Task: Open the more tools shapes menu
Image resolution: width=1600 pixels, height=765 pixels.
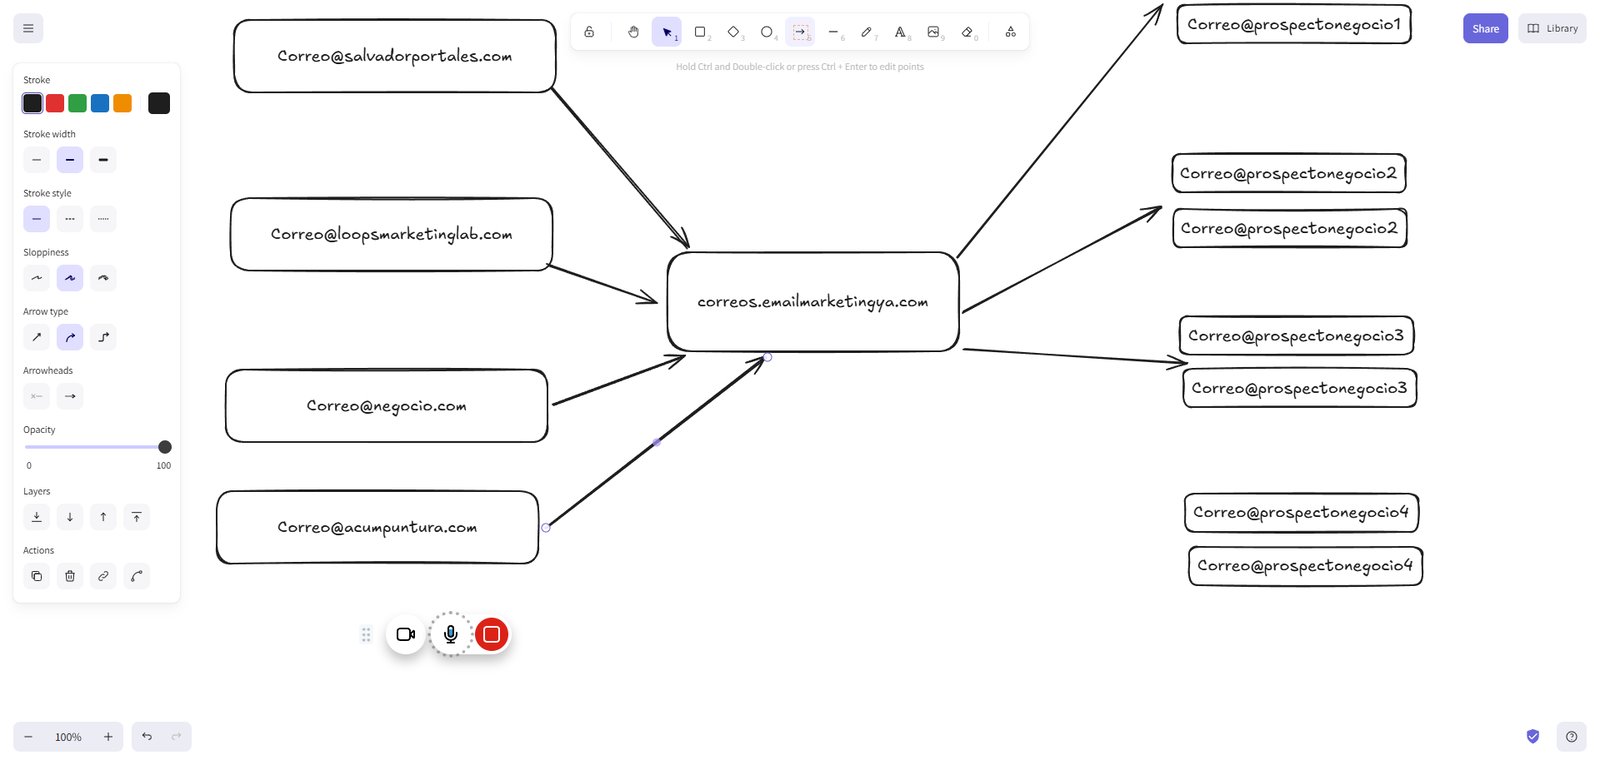Action: pyautogui.click(x=1010, y=32)
